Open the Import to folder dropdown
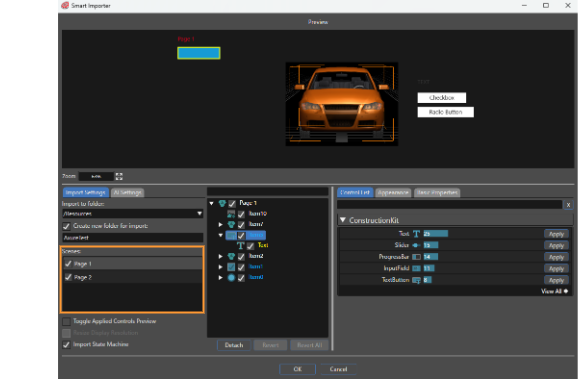Image resolution: width=578 pixels, height=379 pixels. coord(199,213)
